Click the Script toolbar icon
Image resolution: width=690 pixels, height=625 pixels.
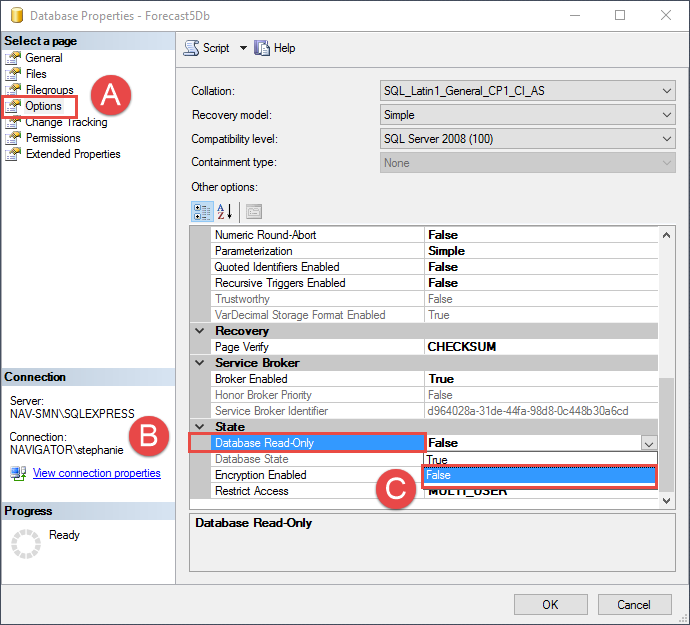[x=192, y=48]
